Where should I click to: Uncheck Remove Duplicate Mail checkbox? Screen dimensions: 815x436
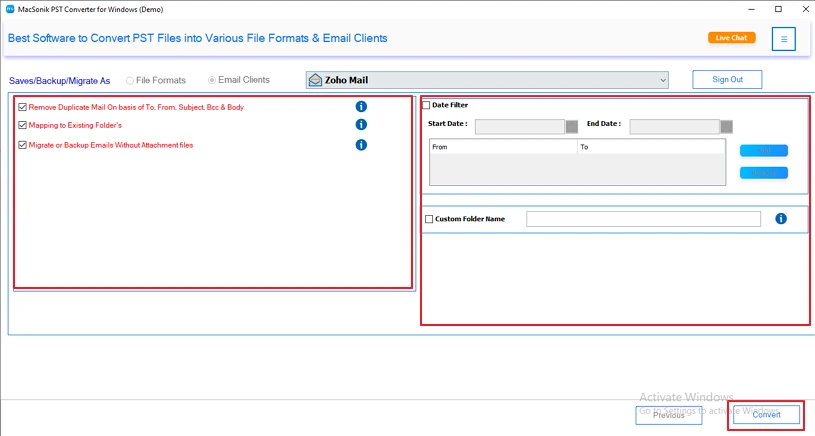pos(22,107)
